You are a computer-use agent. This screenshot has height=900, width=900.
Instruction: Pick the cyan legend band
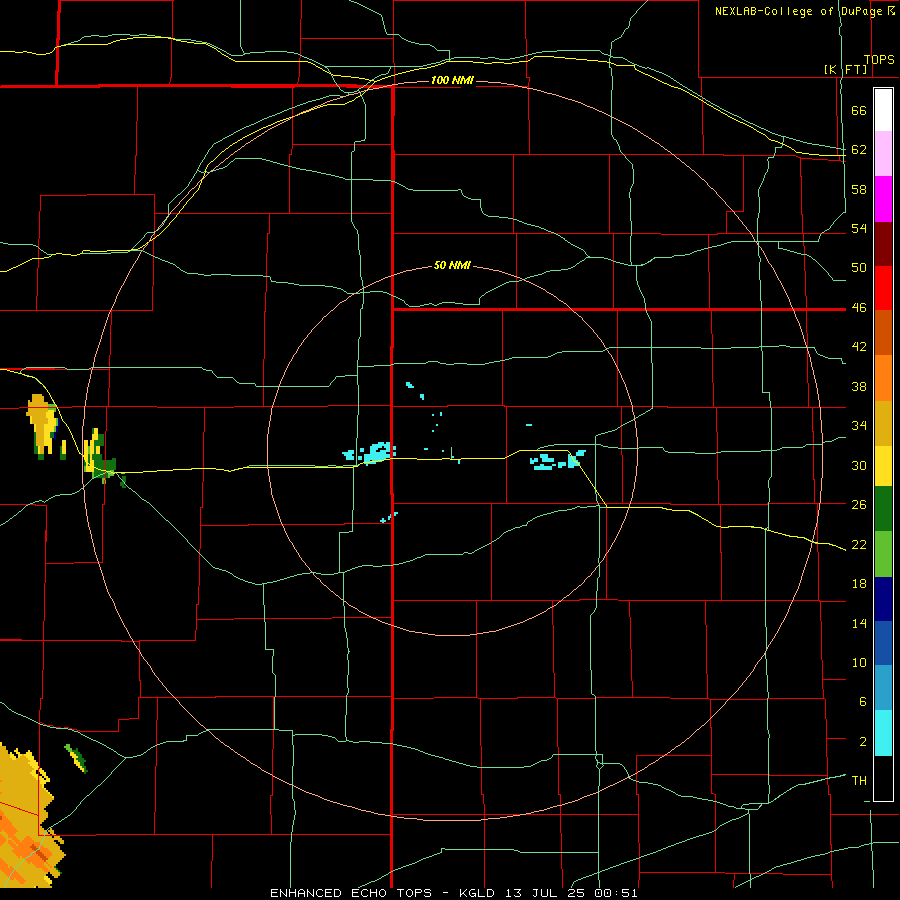[x=883, y=733]
